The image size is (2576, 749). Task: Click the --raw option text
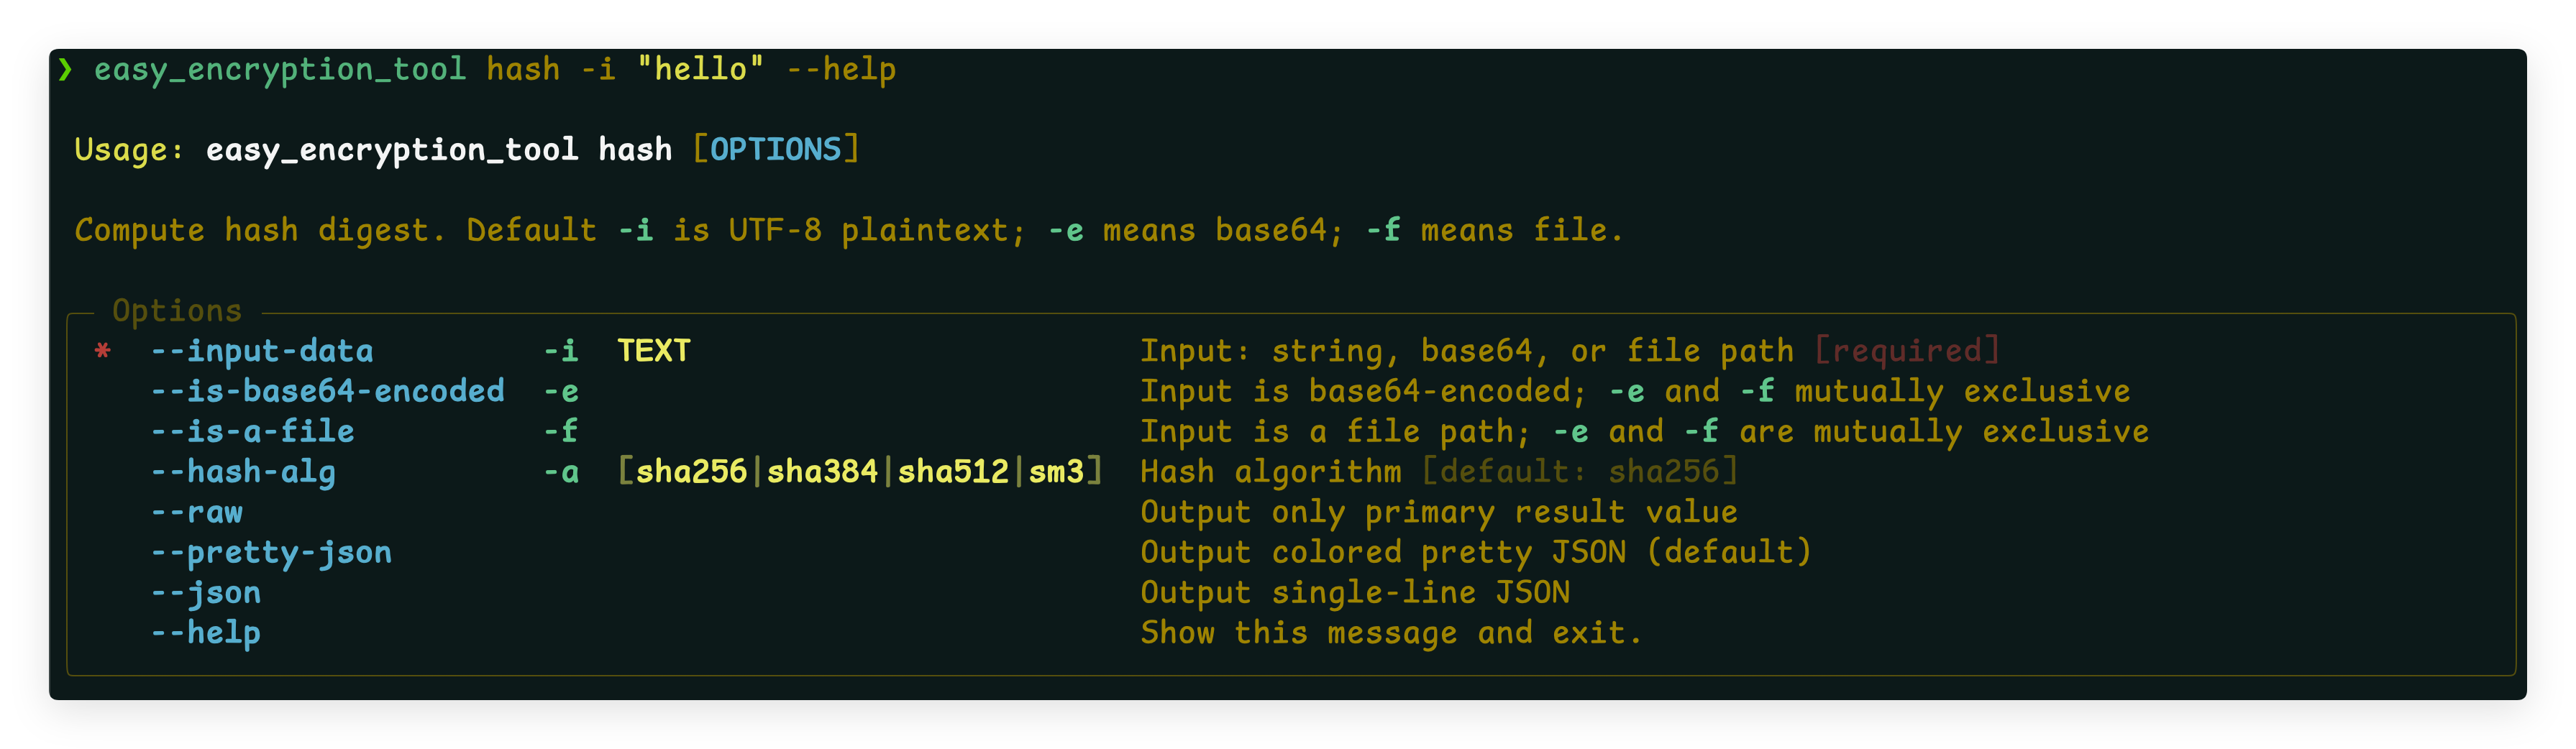196,512
